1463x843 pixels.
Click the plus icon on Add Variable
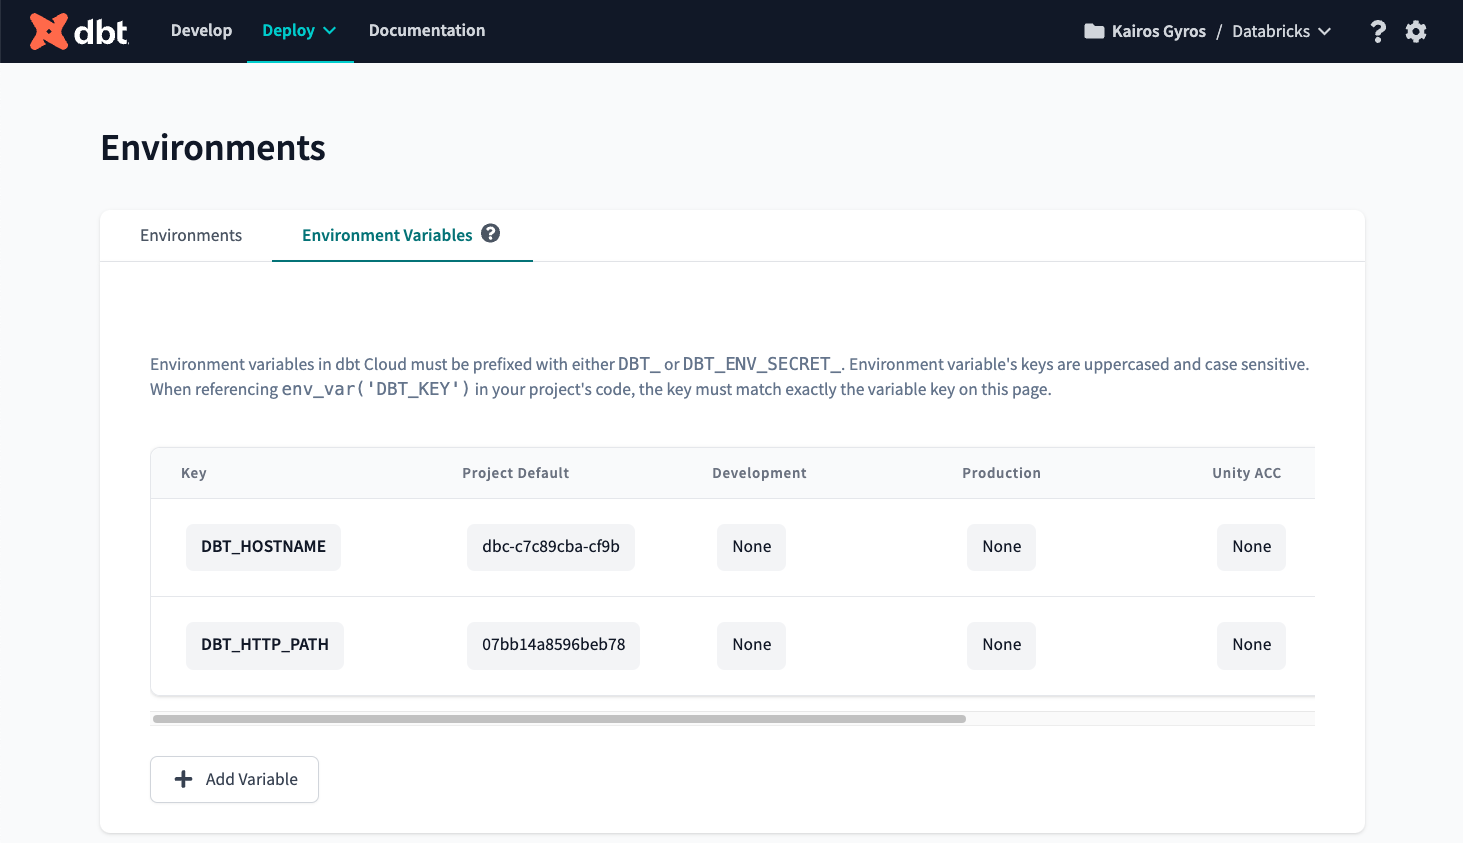coord(183,779)
